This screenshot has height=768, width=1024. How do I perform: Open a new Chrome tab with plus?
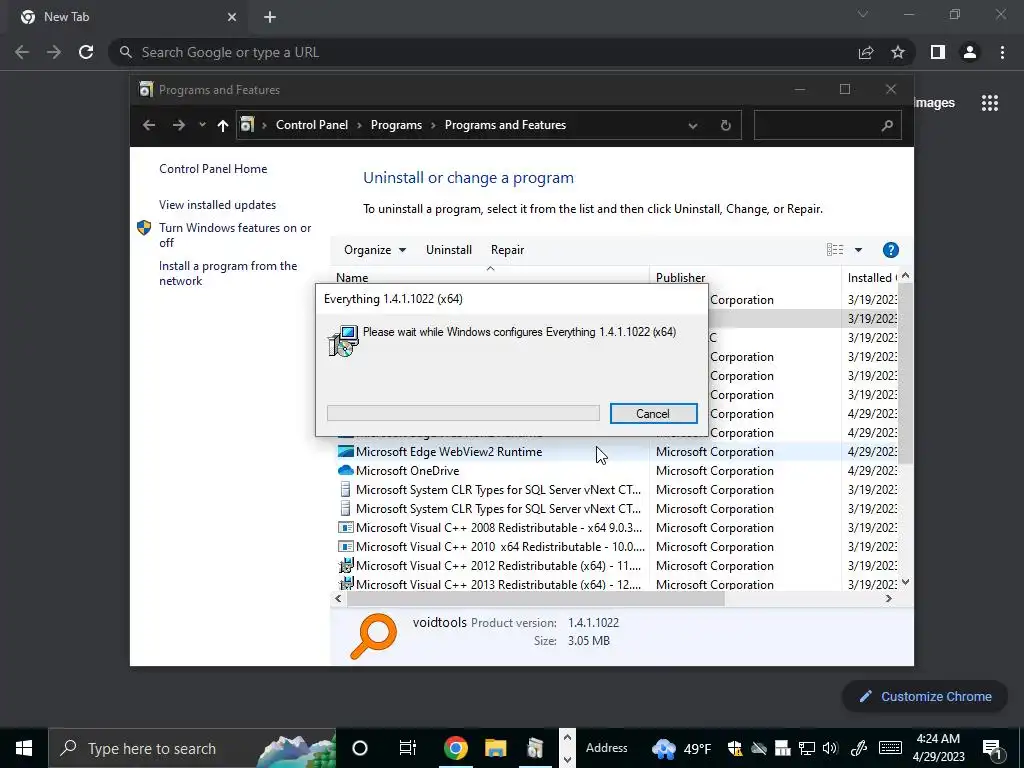click(x=270, y=17)
